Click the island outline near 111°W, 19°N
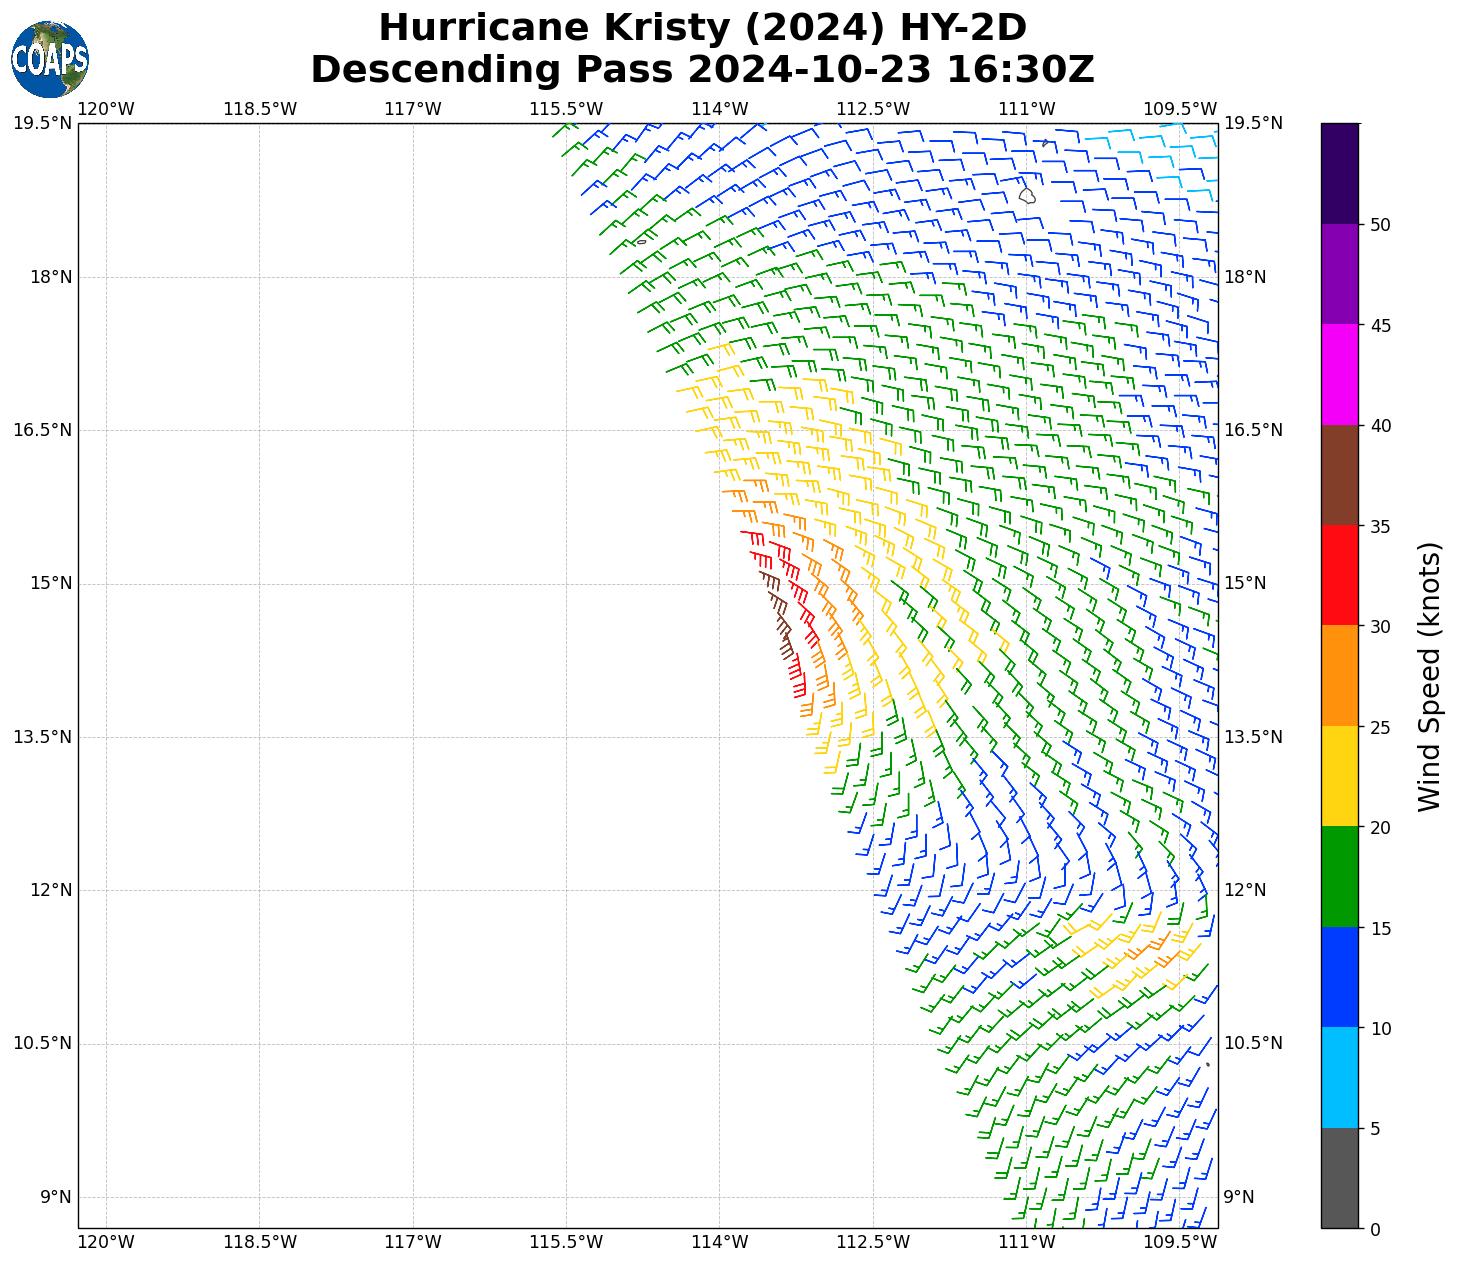 point(1027,196)
